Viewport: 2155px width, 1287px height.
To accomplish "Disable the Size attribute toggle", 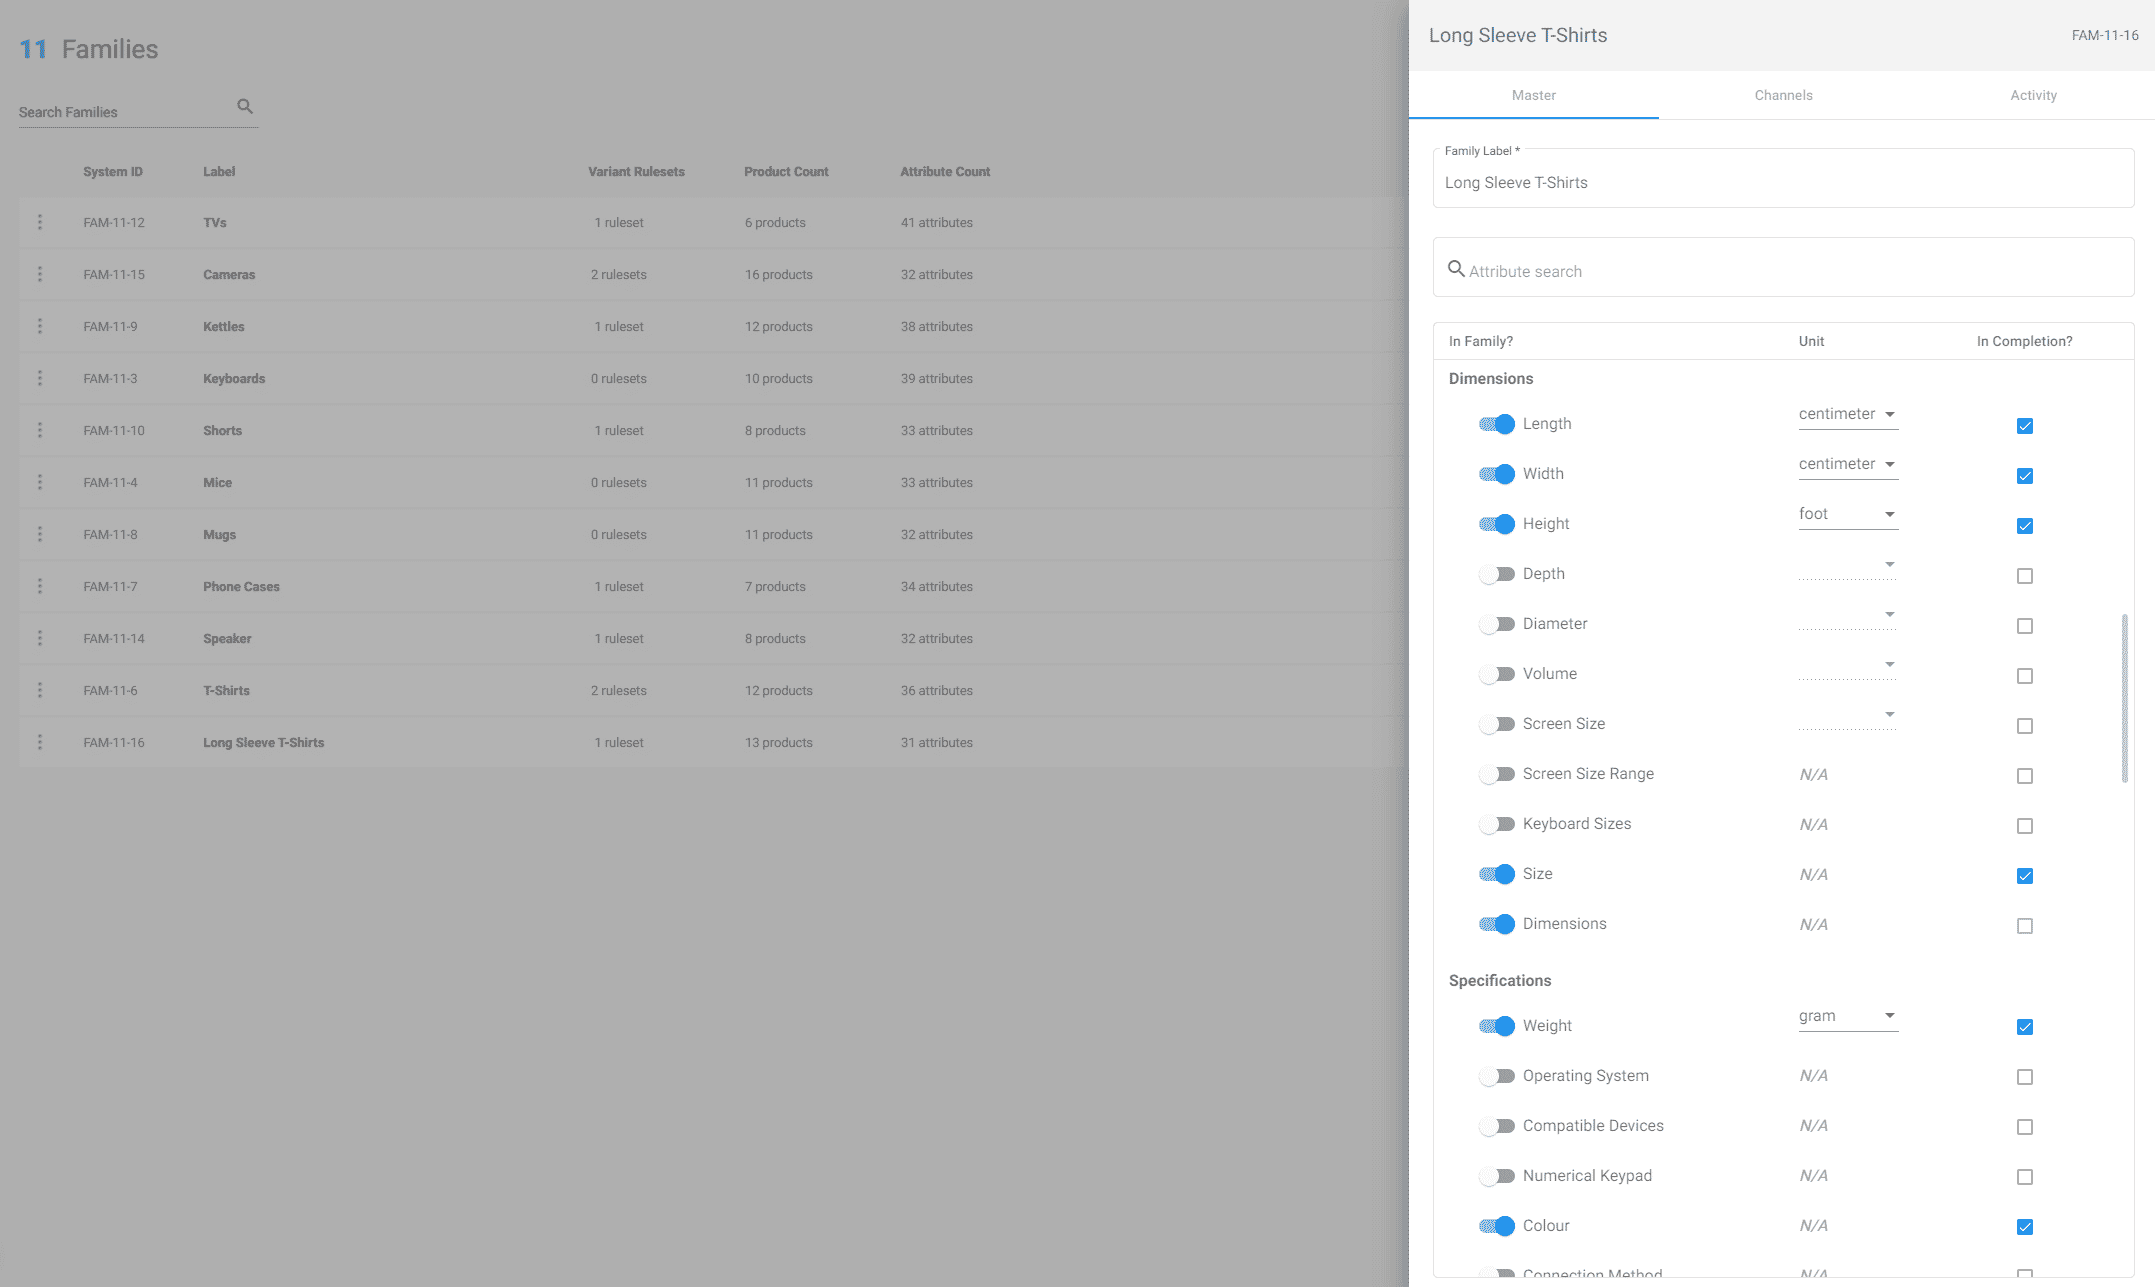I will [1497, 874].
